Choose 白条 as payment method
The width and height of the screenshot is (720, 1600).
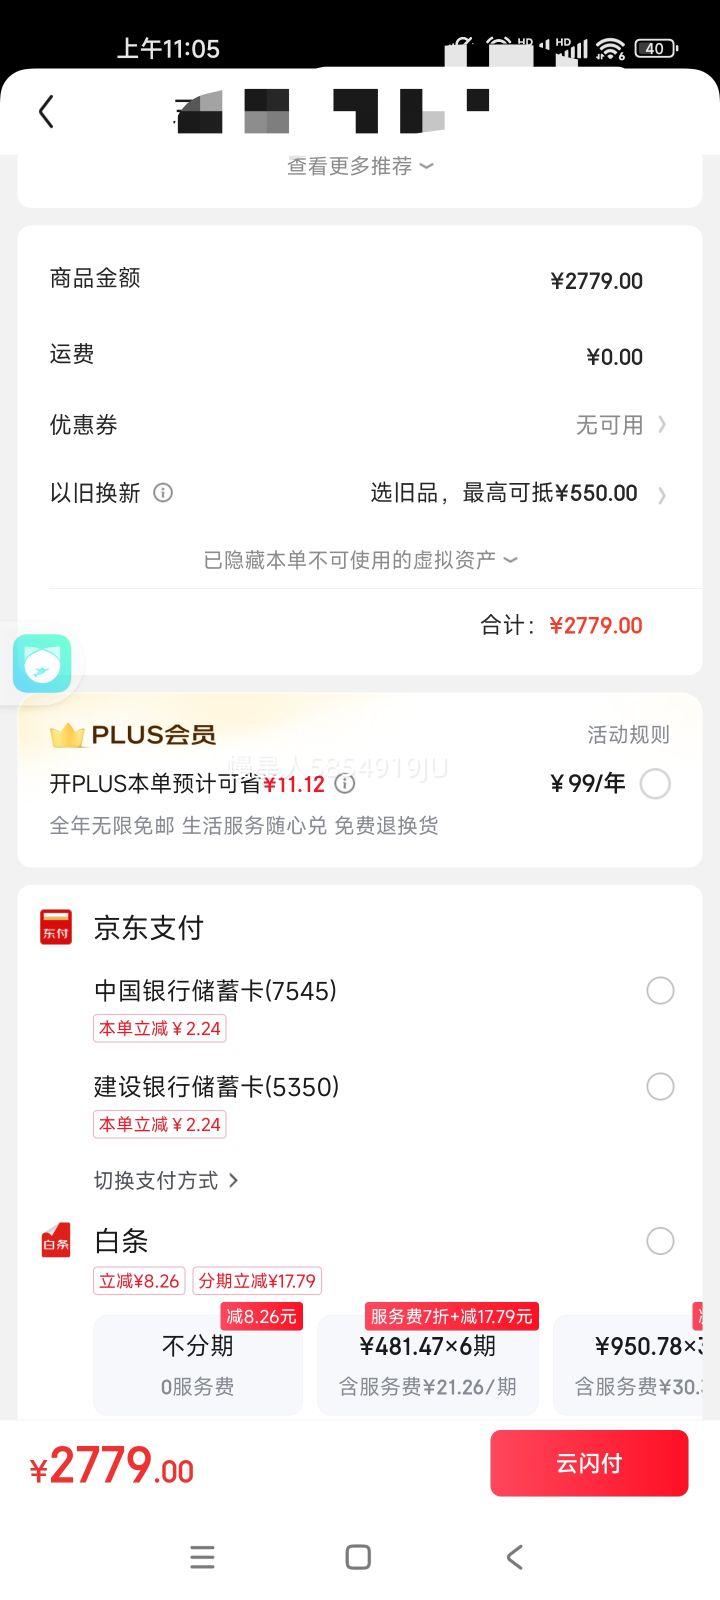click(x=660, y=1241)
